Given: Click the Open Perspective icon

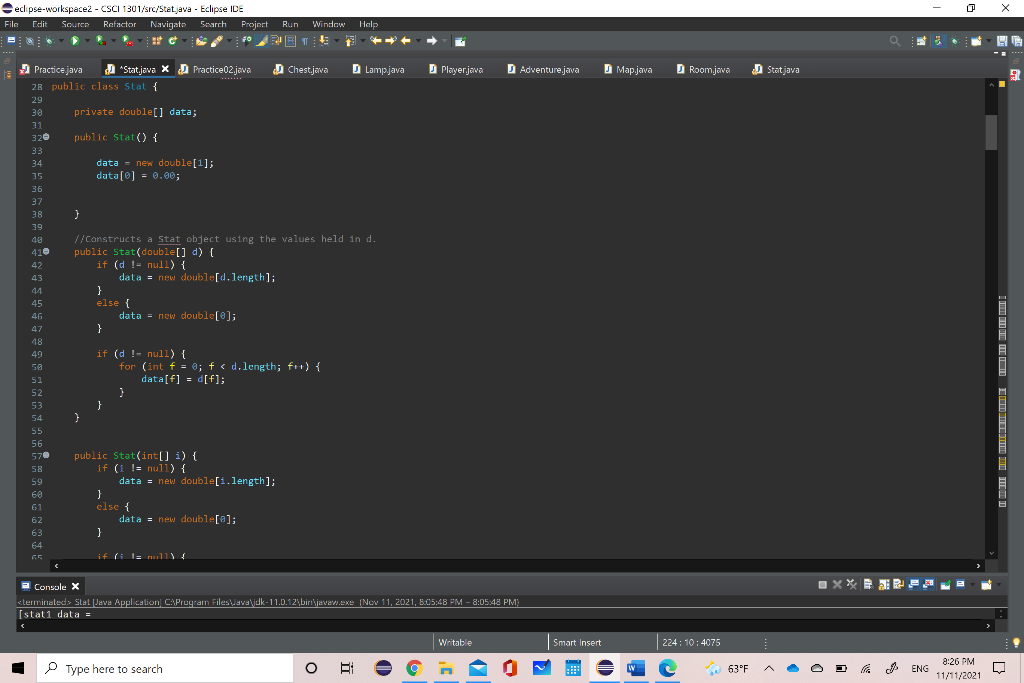Looking at the screenshot, I should (x=921, y=41).
